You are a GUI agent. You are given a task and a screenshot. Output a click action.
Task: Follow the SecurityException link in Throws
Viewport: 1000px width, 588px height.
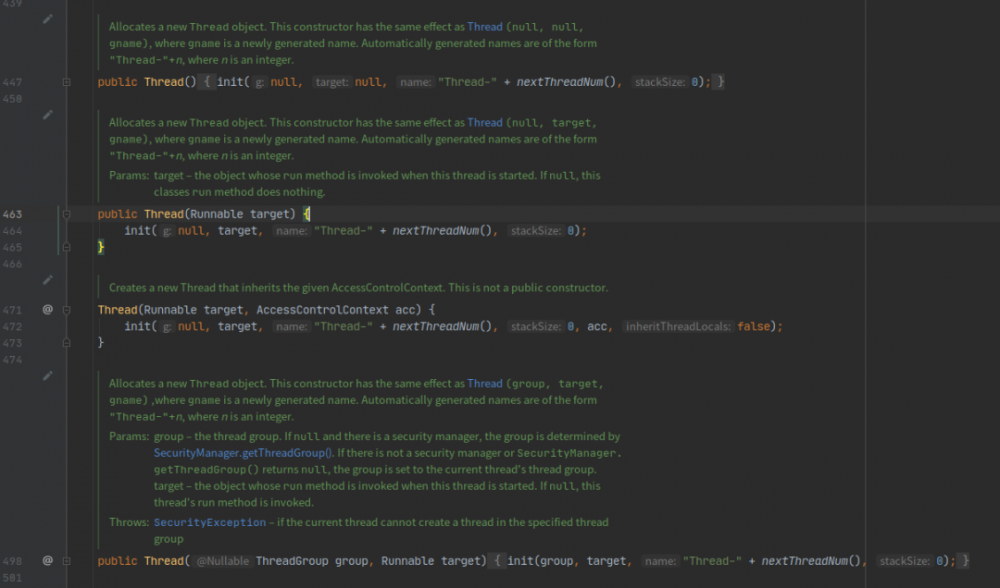pos(210,522)
